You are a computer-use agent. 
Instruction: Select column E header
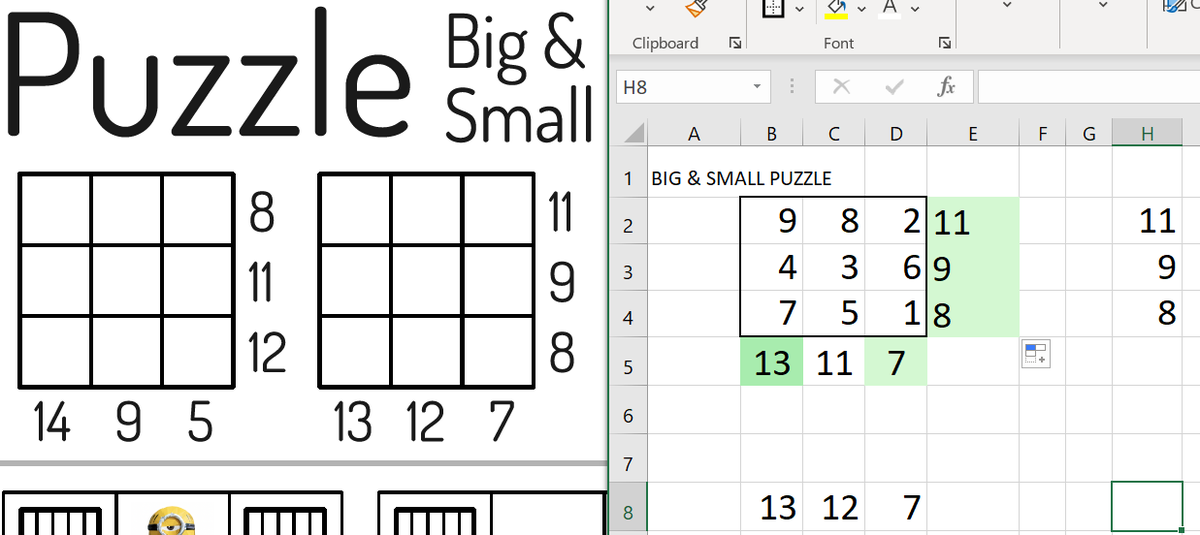tap(972, 133)
